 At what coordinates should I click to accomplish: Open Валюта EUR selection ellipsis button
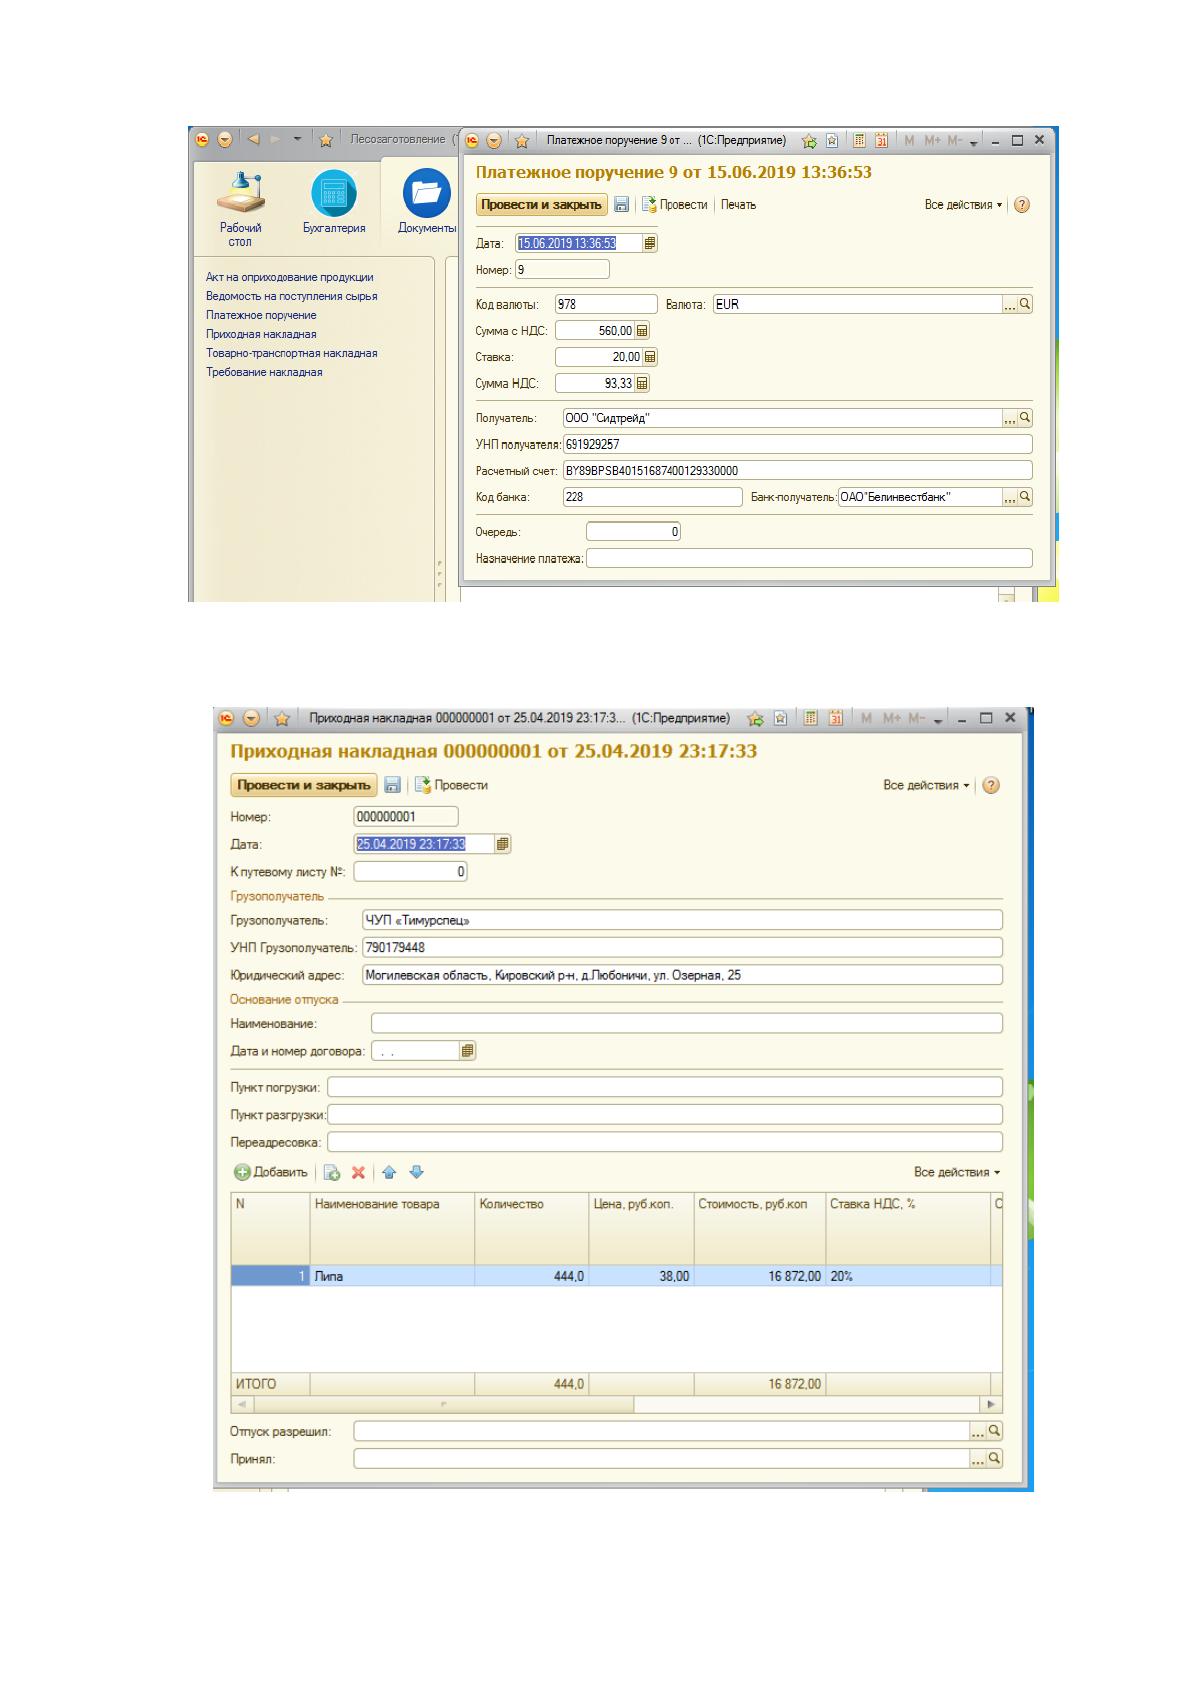tap(1010, 305)
